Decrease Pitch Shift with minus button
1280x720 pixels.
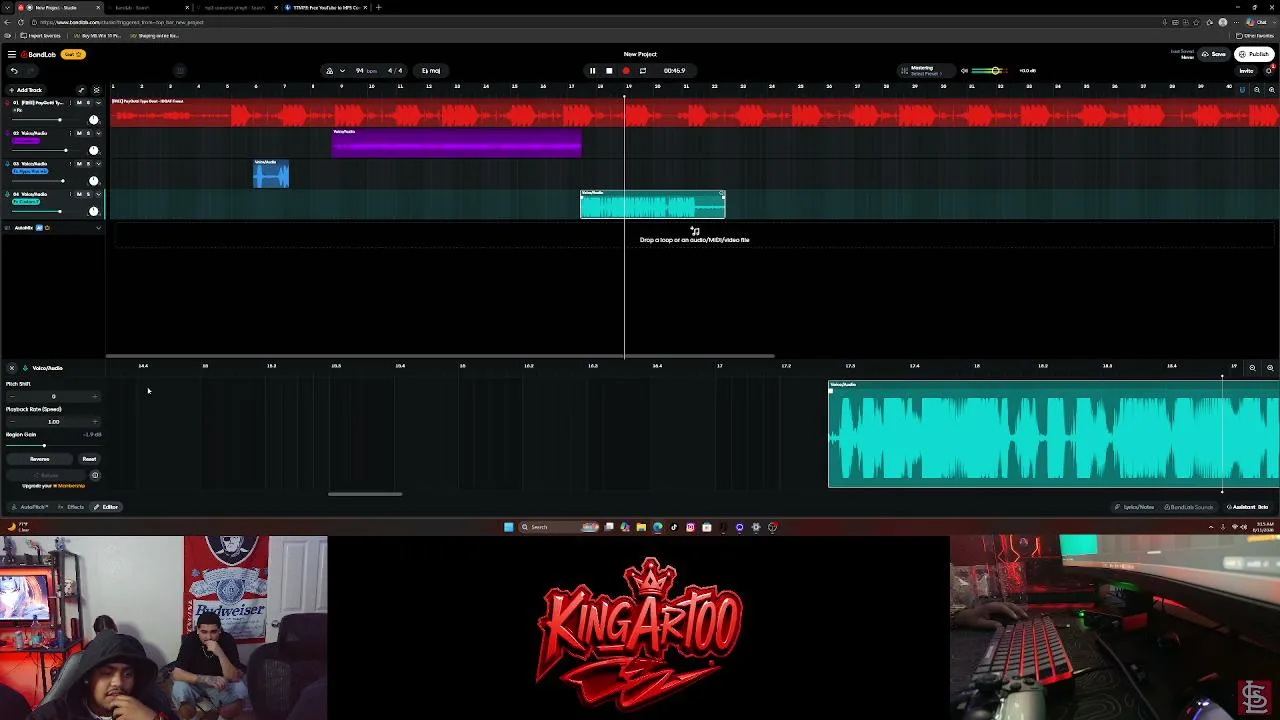[12, 396]
